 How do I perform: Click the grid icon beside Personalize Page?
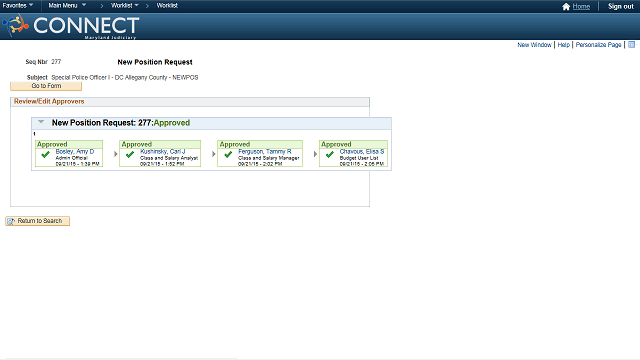pyautogui.click(x=631, y=44)
